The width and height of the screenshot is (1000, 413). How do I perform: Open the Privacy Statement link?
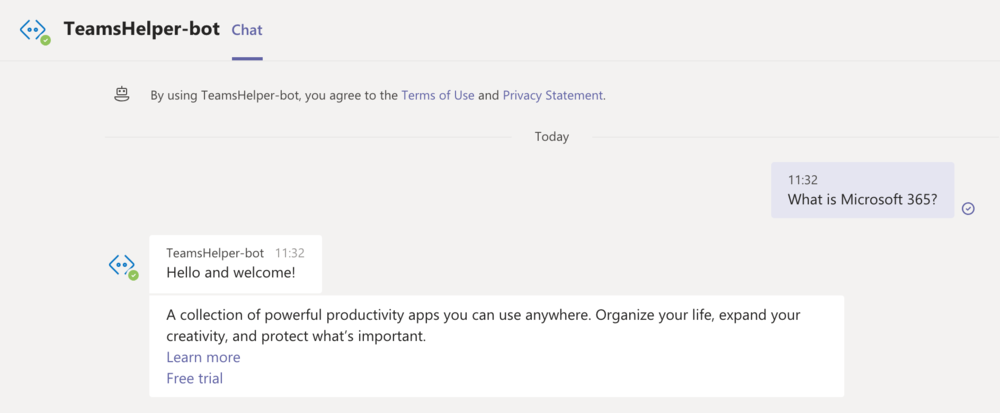552,96
